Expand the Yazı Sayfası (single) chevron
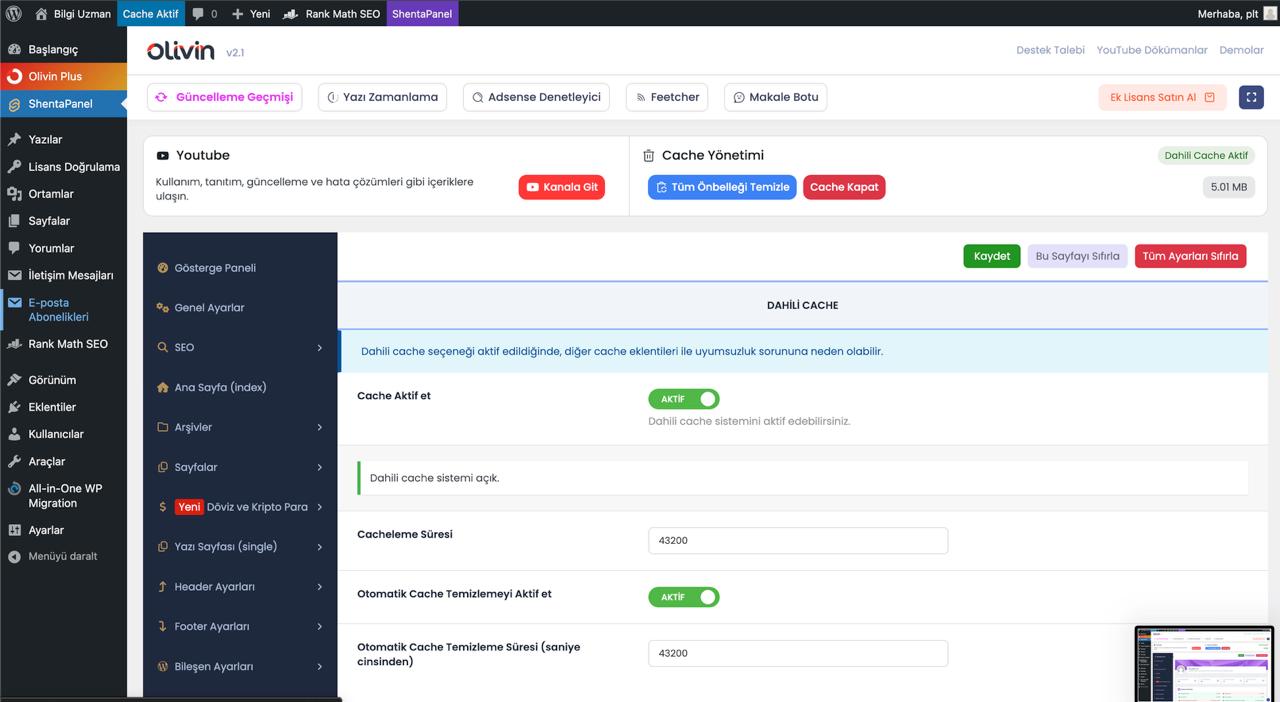This screenshot has height=702, width=1280. pyautogui.click(x=320, y=547)
